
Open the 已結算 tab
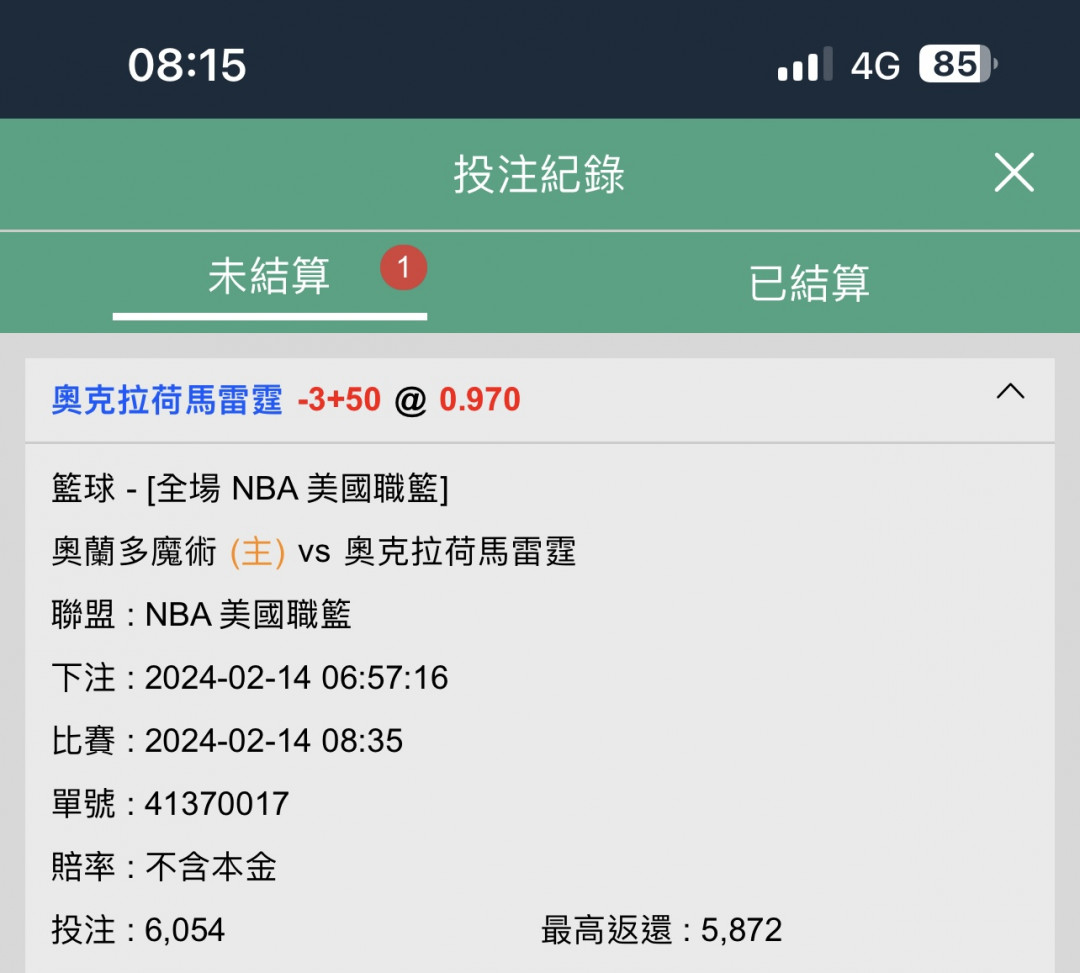[x=809, y=282]
